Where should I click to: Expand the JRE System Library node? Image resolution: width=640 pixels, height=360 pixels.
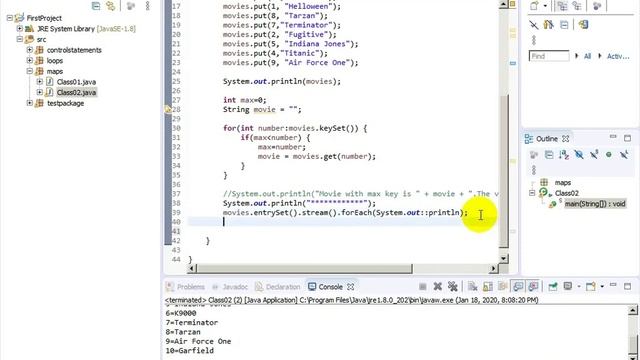pyautogui.click(x=19, y=29)
